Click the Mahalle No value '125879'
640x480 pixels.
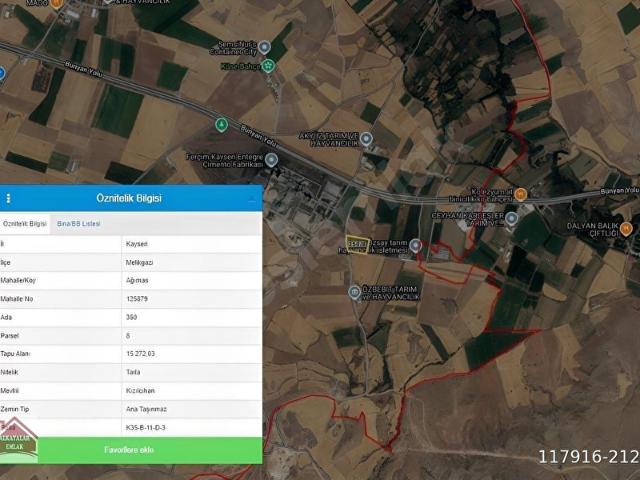137,299
